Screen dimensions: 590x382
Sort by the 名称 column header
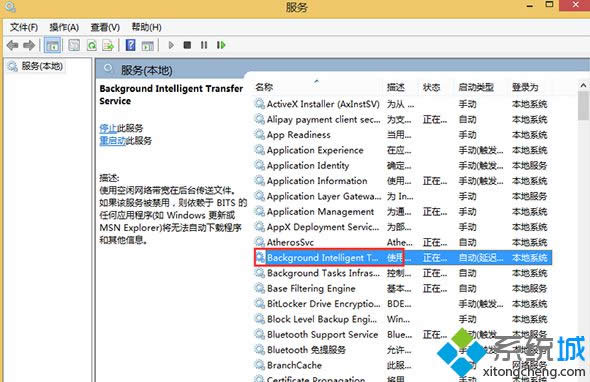pos(264,87)
